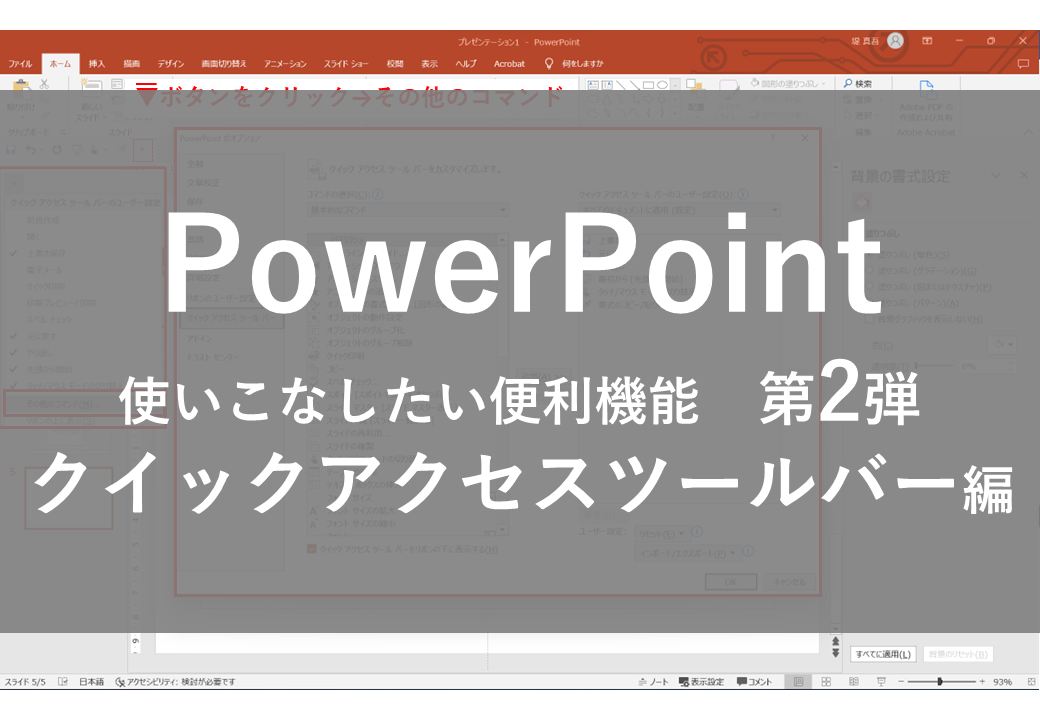Screen dimensions: 1040x720
Task: Click the 何をしますか lightbulb search
Action: coord(574,64)
